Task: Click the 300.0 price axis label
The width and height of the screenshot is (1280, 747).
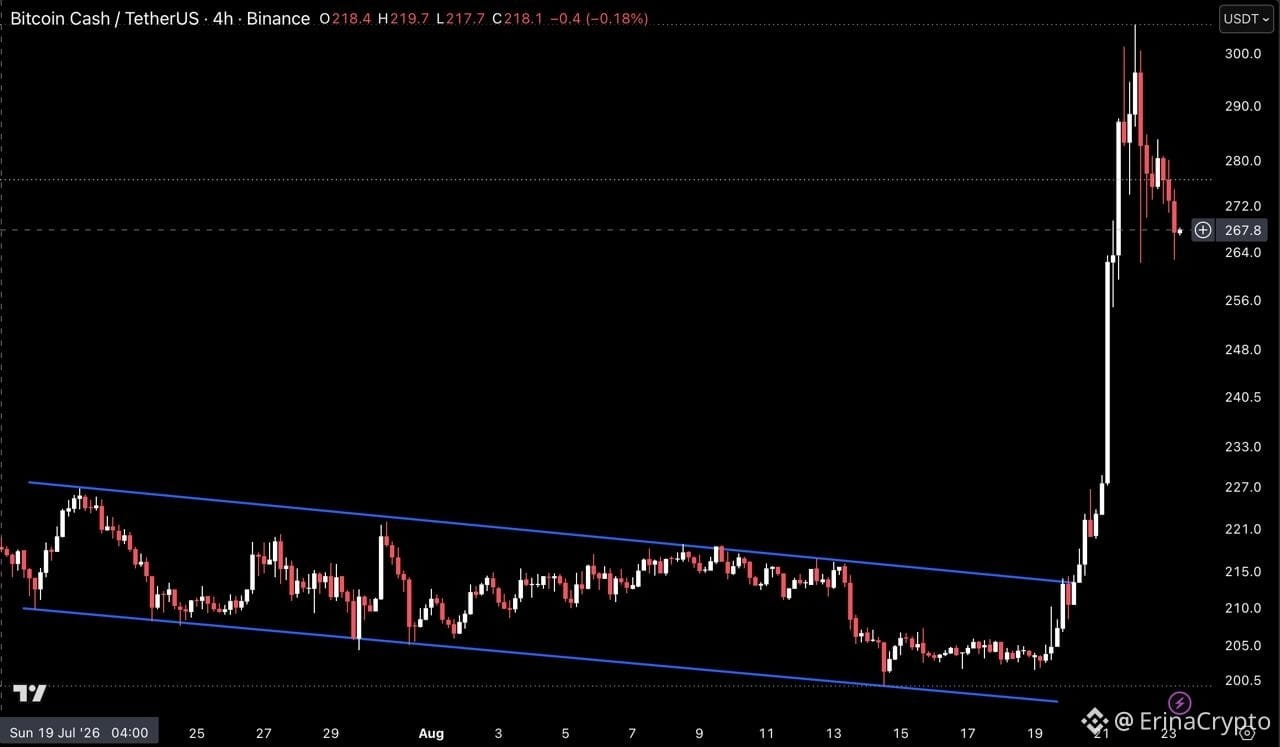Action: pyautogui.click(x=1243, y=54)
